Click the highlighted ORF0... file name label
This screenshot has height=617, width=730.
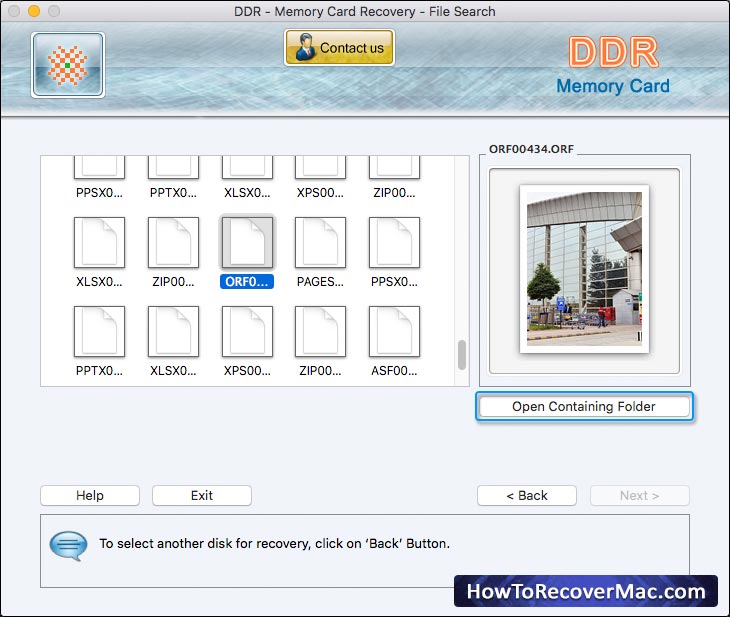247,282
